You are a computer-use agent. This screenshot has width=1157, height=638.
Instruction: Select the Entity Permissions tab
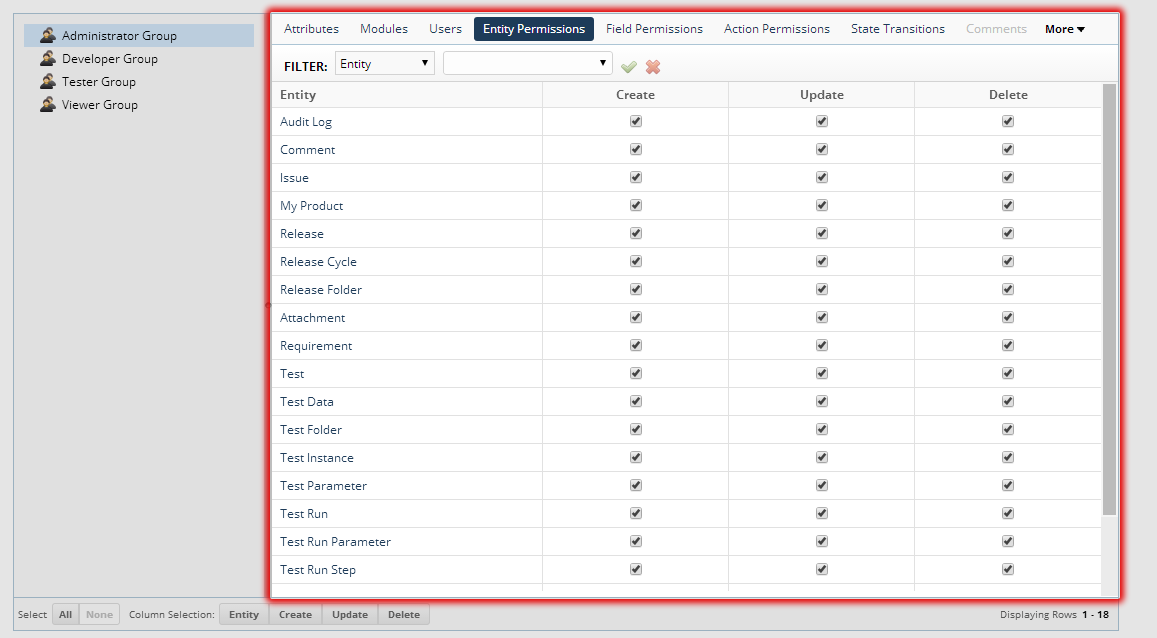533,29
